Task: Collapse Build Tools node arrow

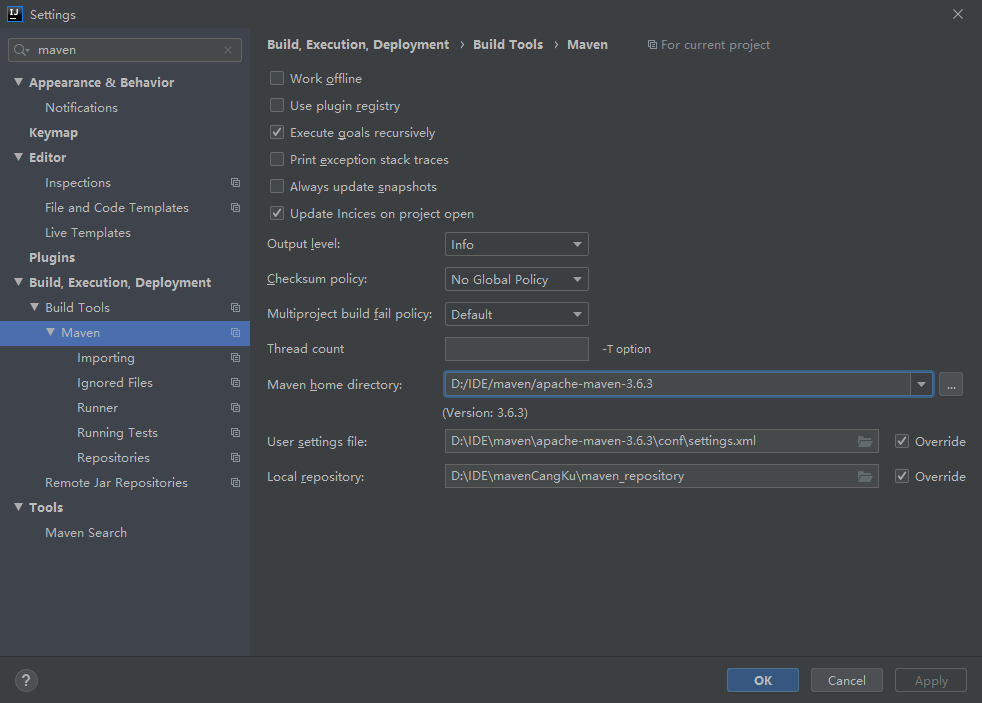Action: tap(34, 307)
